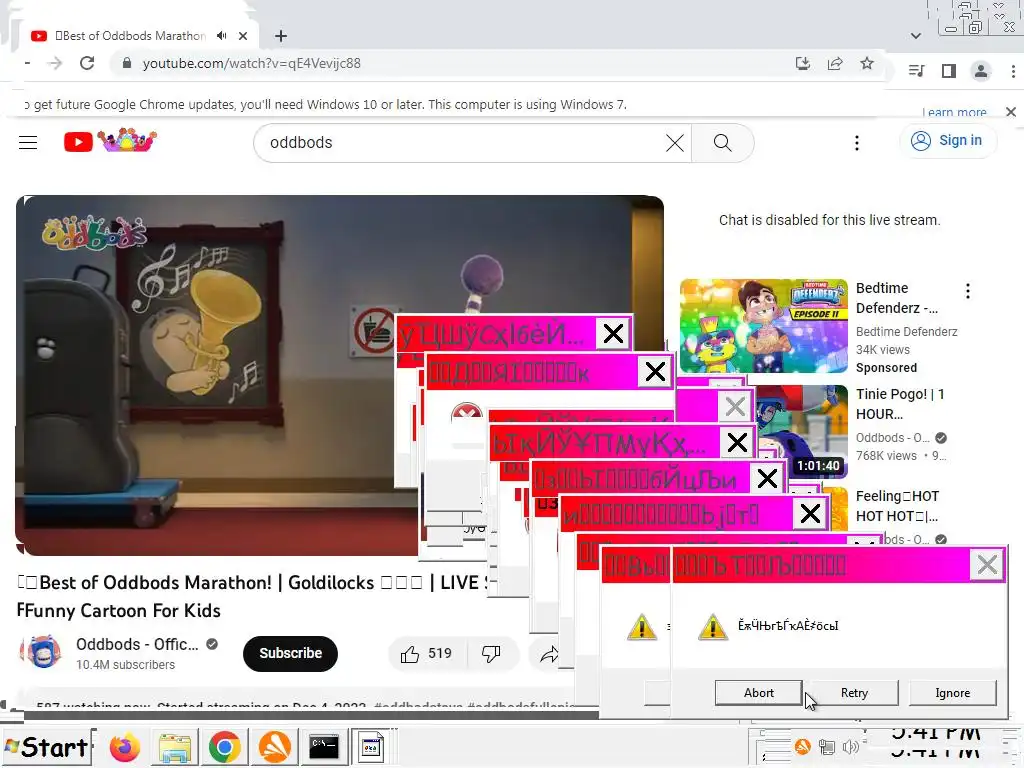The width and height of the screenshot is (1024, 768).
Task: Install app icon in address bar
Action: tap(803, 63)
